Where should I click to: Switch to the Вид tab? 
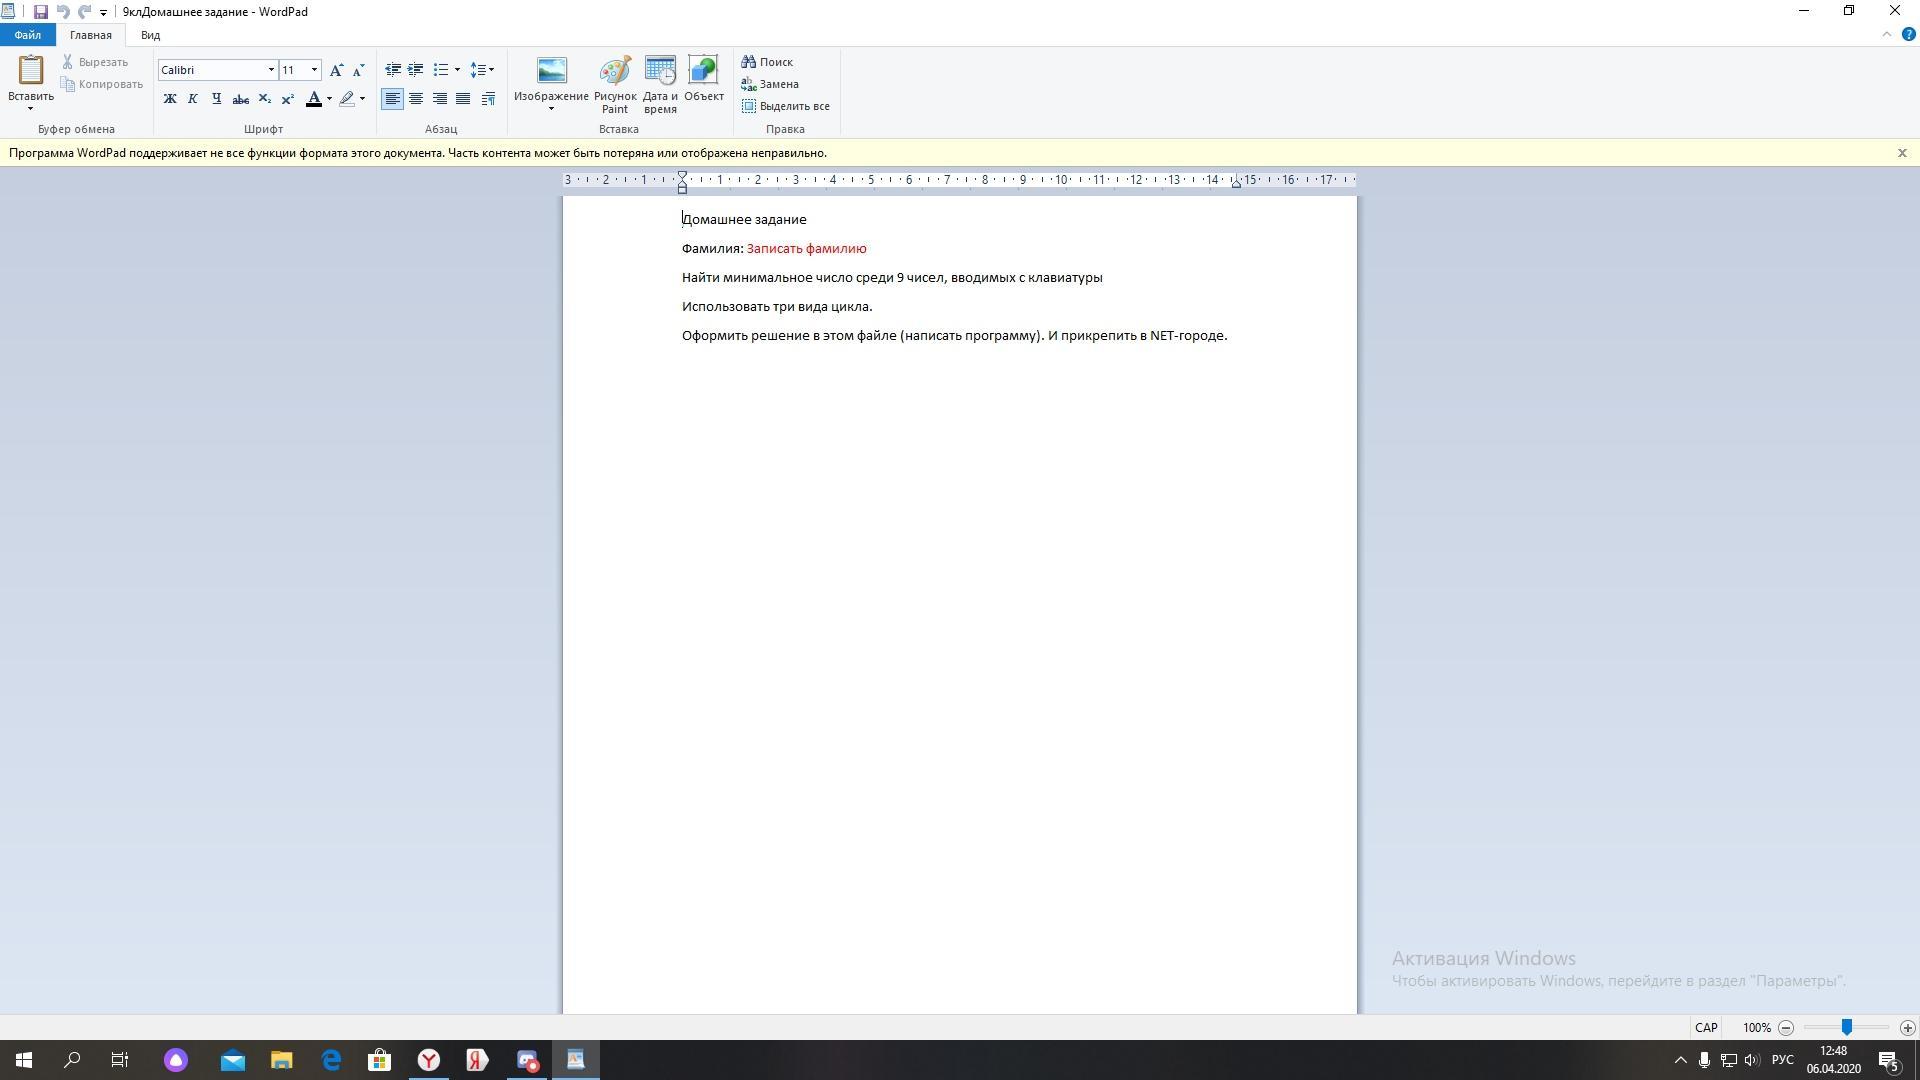(150, 35)
